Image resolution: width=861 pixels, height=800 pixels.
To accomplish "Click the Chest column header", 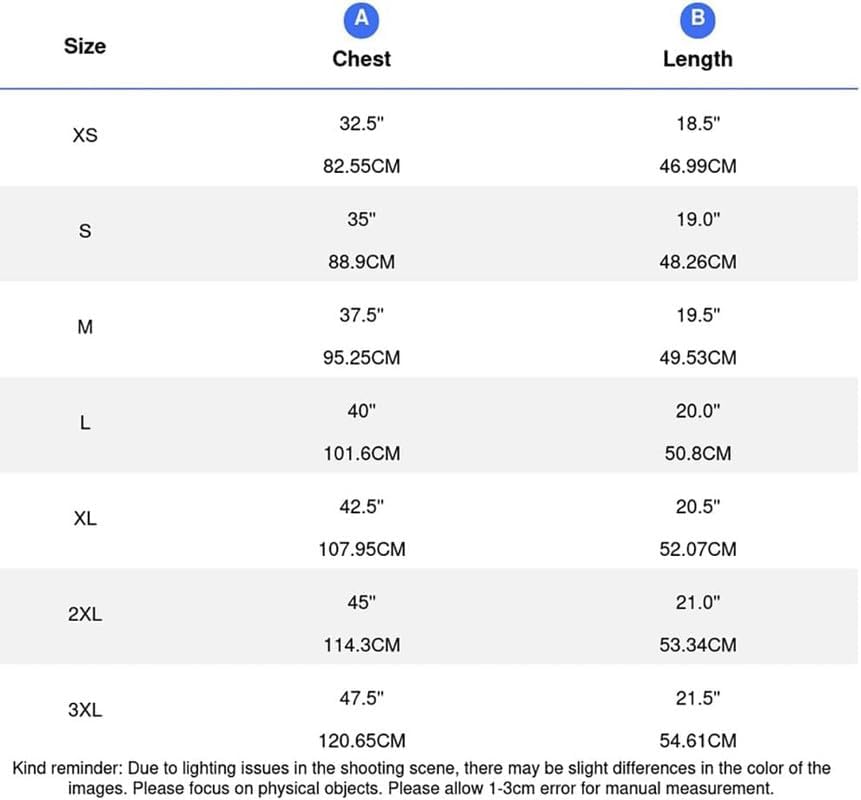I will click(x=361, y=59).
